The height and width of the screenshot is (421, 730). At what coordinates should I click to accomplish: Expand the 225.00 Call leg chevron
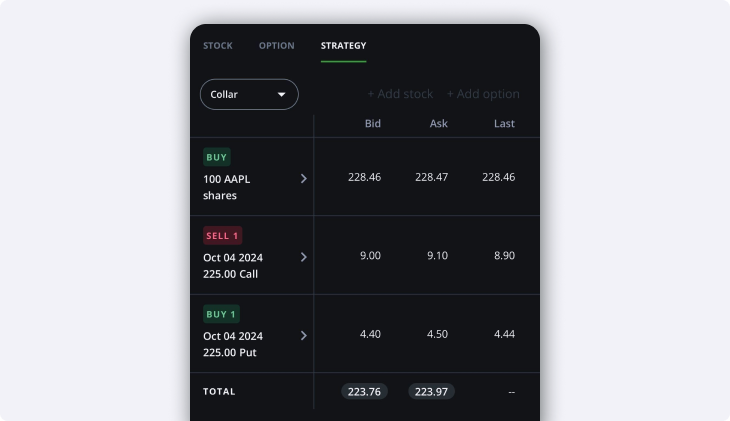click(304, 257)
